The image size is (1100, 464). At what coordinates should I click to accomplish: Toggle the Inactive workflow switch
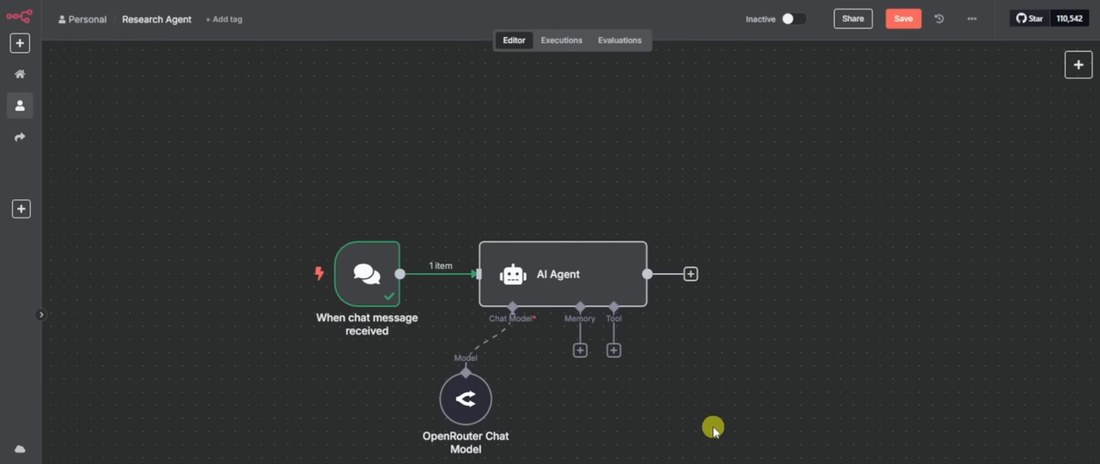click(794, 19)
